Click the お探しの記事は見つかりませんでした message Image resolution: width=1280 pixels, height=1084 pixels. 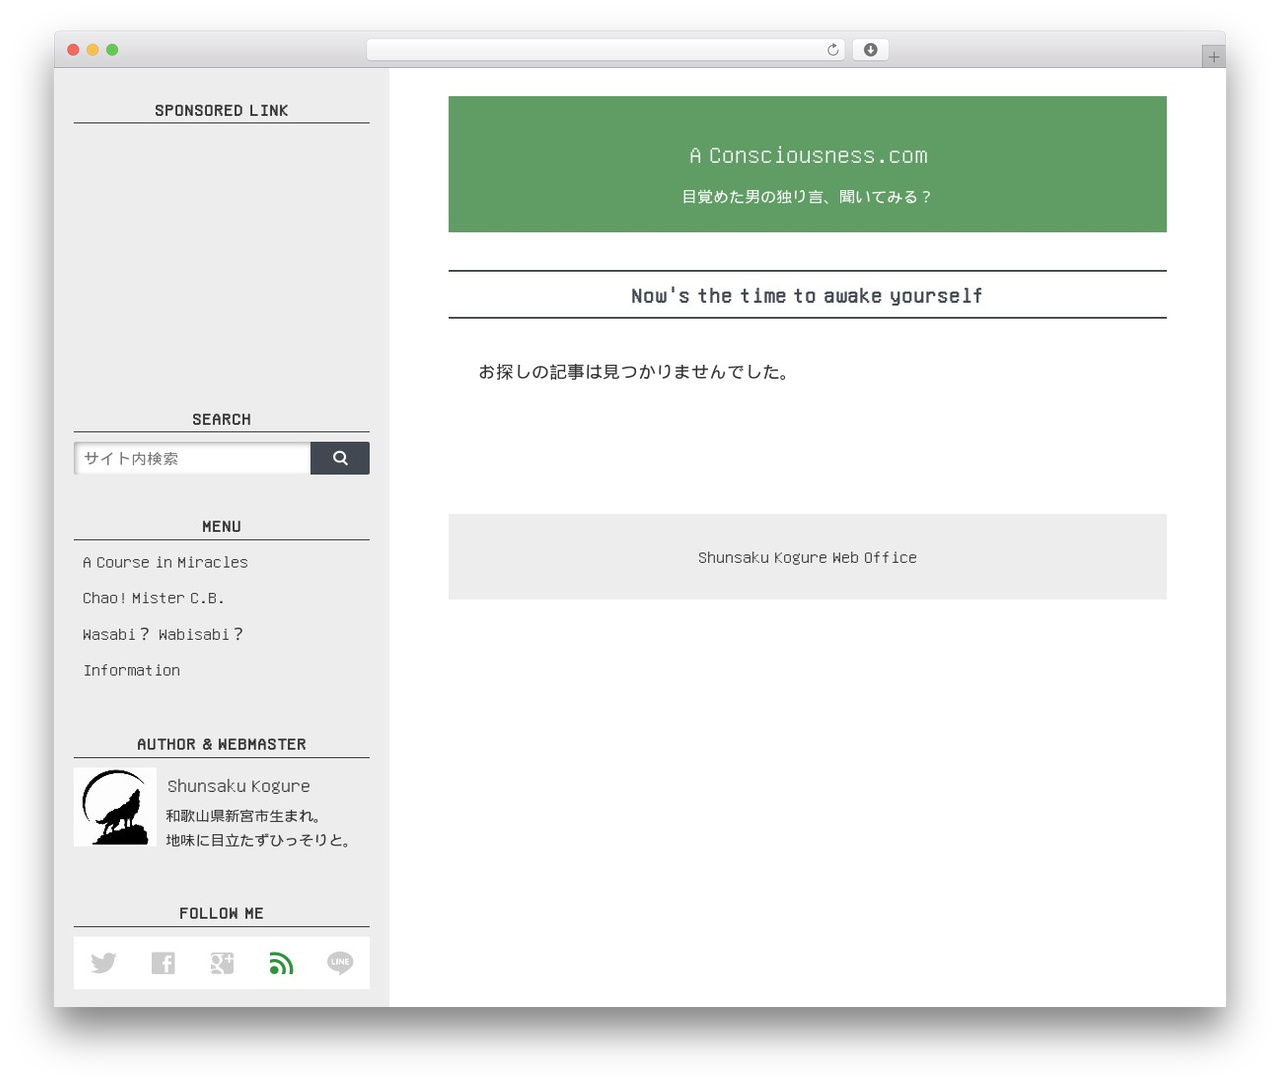[634, 372]
